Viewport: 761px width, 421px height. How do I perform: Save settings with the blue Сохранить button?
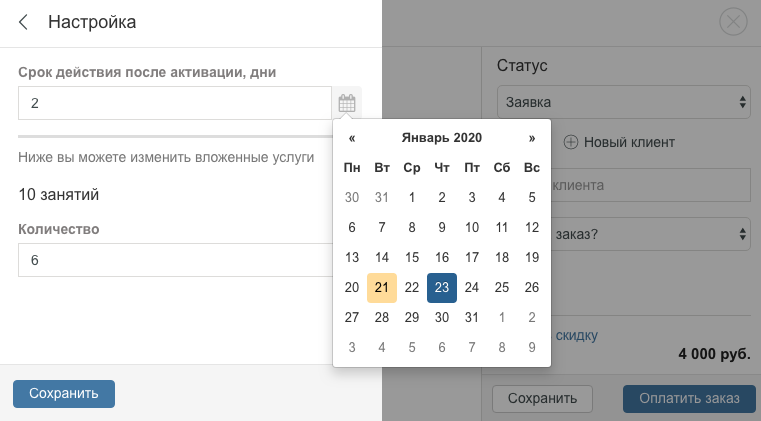(64, 393)
